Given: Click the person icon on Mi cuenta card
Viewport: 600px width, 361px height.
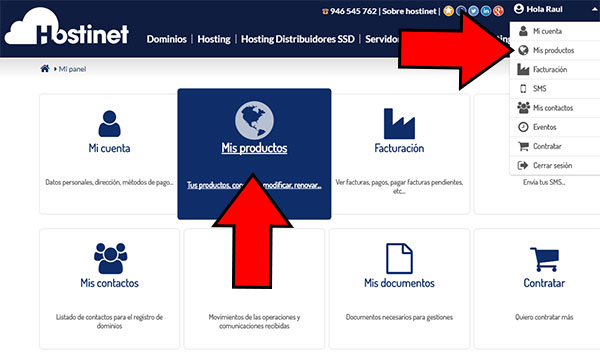Looking at the screenshot, I should (109, 123).
